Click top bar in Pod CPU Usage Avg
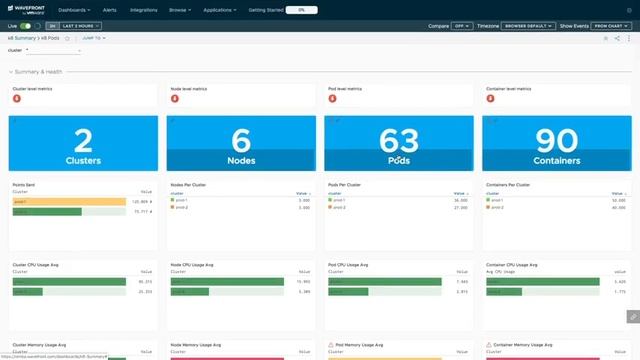This screenshot has height=360, width=640. click(x=385, y=282)
